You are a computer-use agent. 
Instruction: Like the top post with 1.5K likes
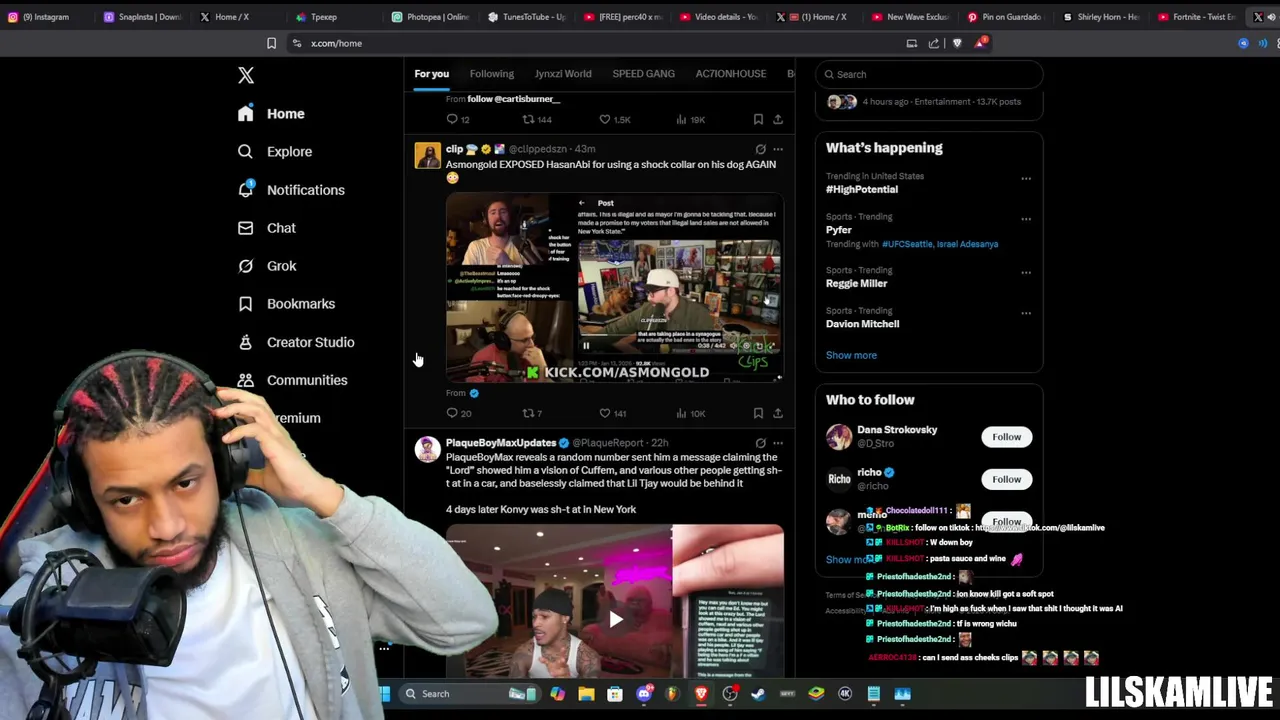pos(614,119)
